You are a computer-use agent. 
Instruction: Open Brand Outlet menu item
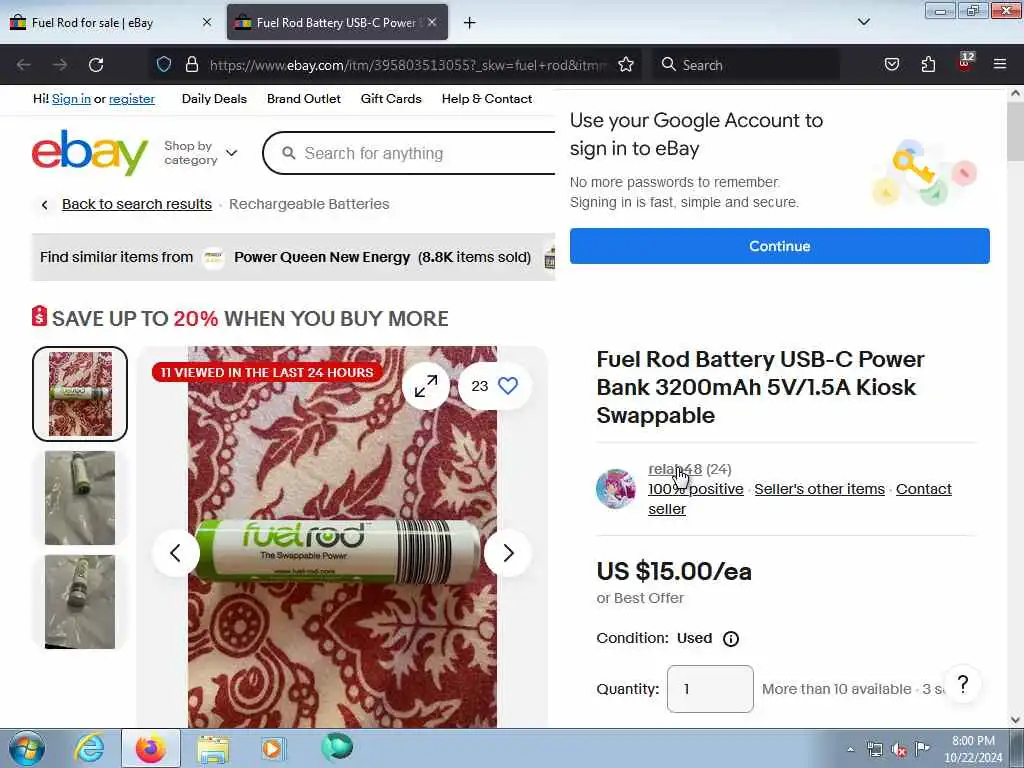304,99
